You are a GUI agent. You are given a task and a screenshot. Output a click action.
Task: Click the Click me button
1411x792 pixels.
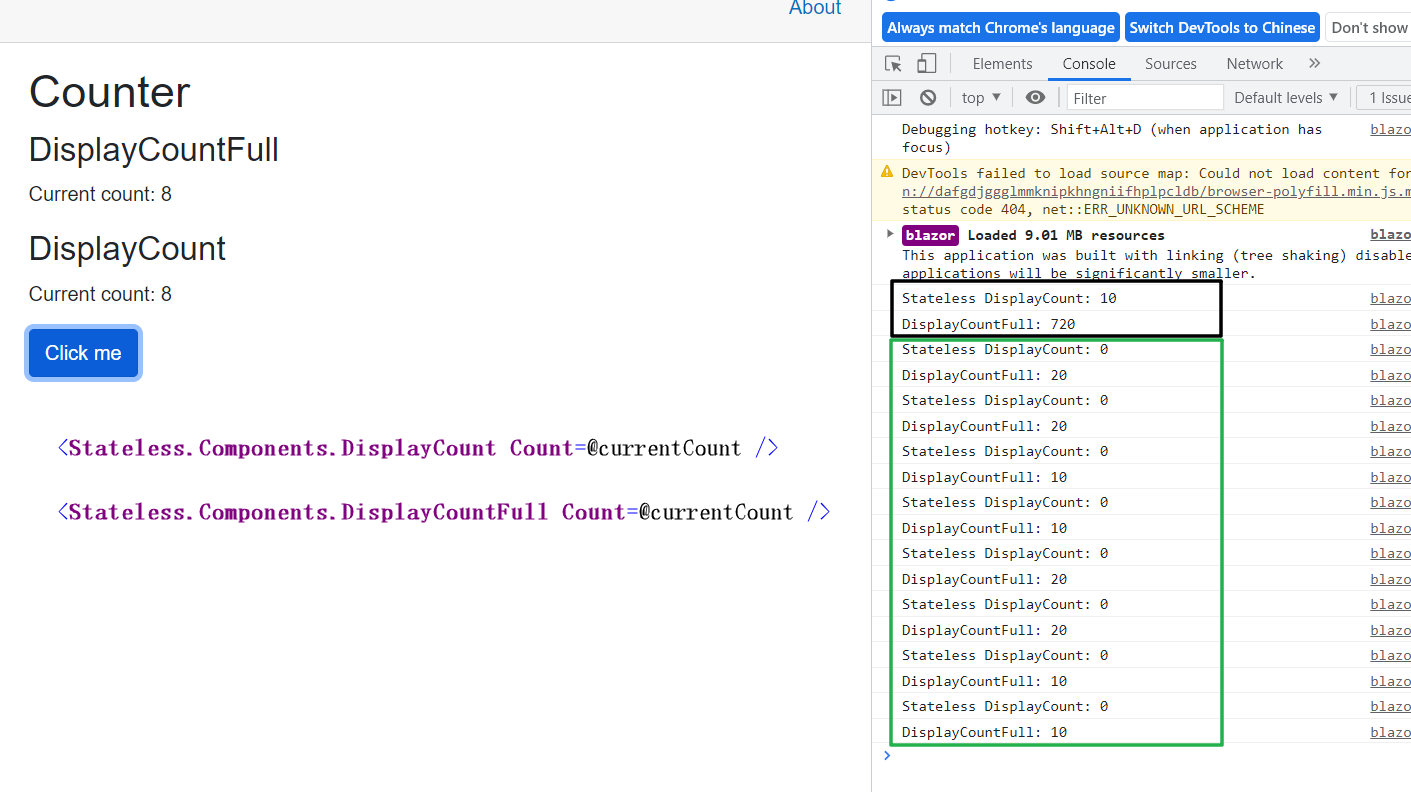pos(83,353)
